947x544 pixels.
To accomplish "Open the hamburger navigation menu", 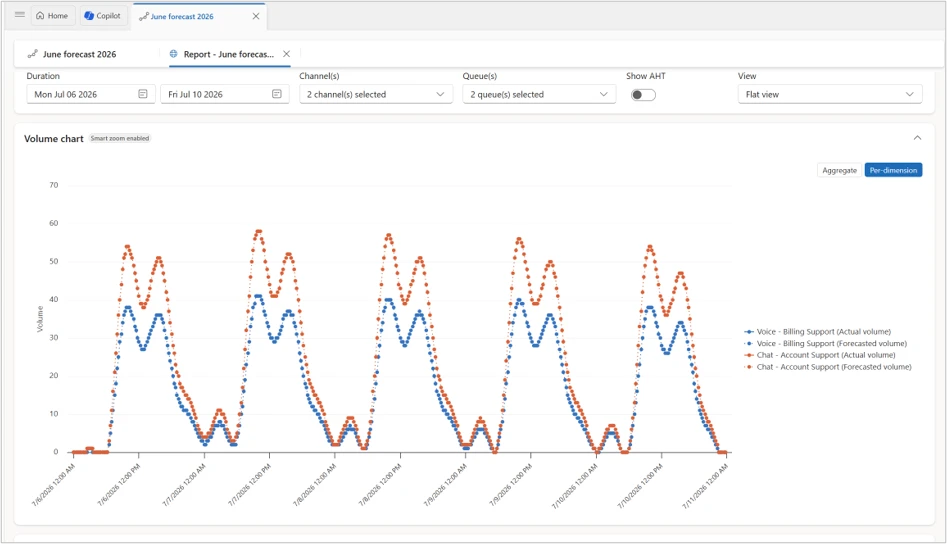I will (20, 15).
